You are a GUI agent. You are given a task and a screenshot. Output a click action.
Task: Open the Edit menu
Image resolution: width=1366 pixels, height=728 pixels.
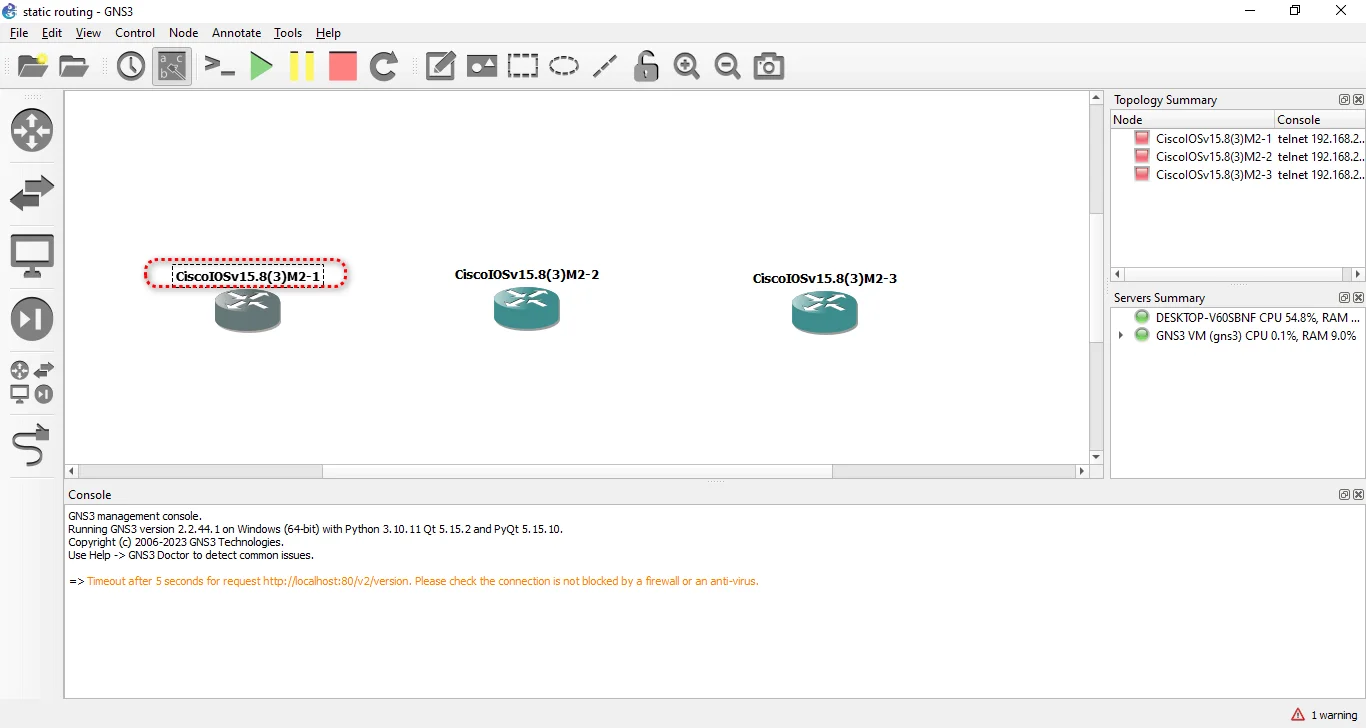pos(52,33)
